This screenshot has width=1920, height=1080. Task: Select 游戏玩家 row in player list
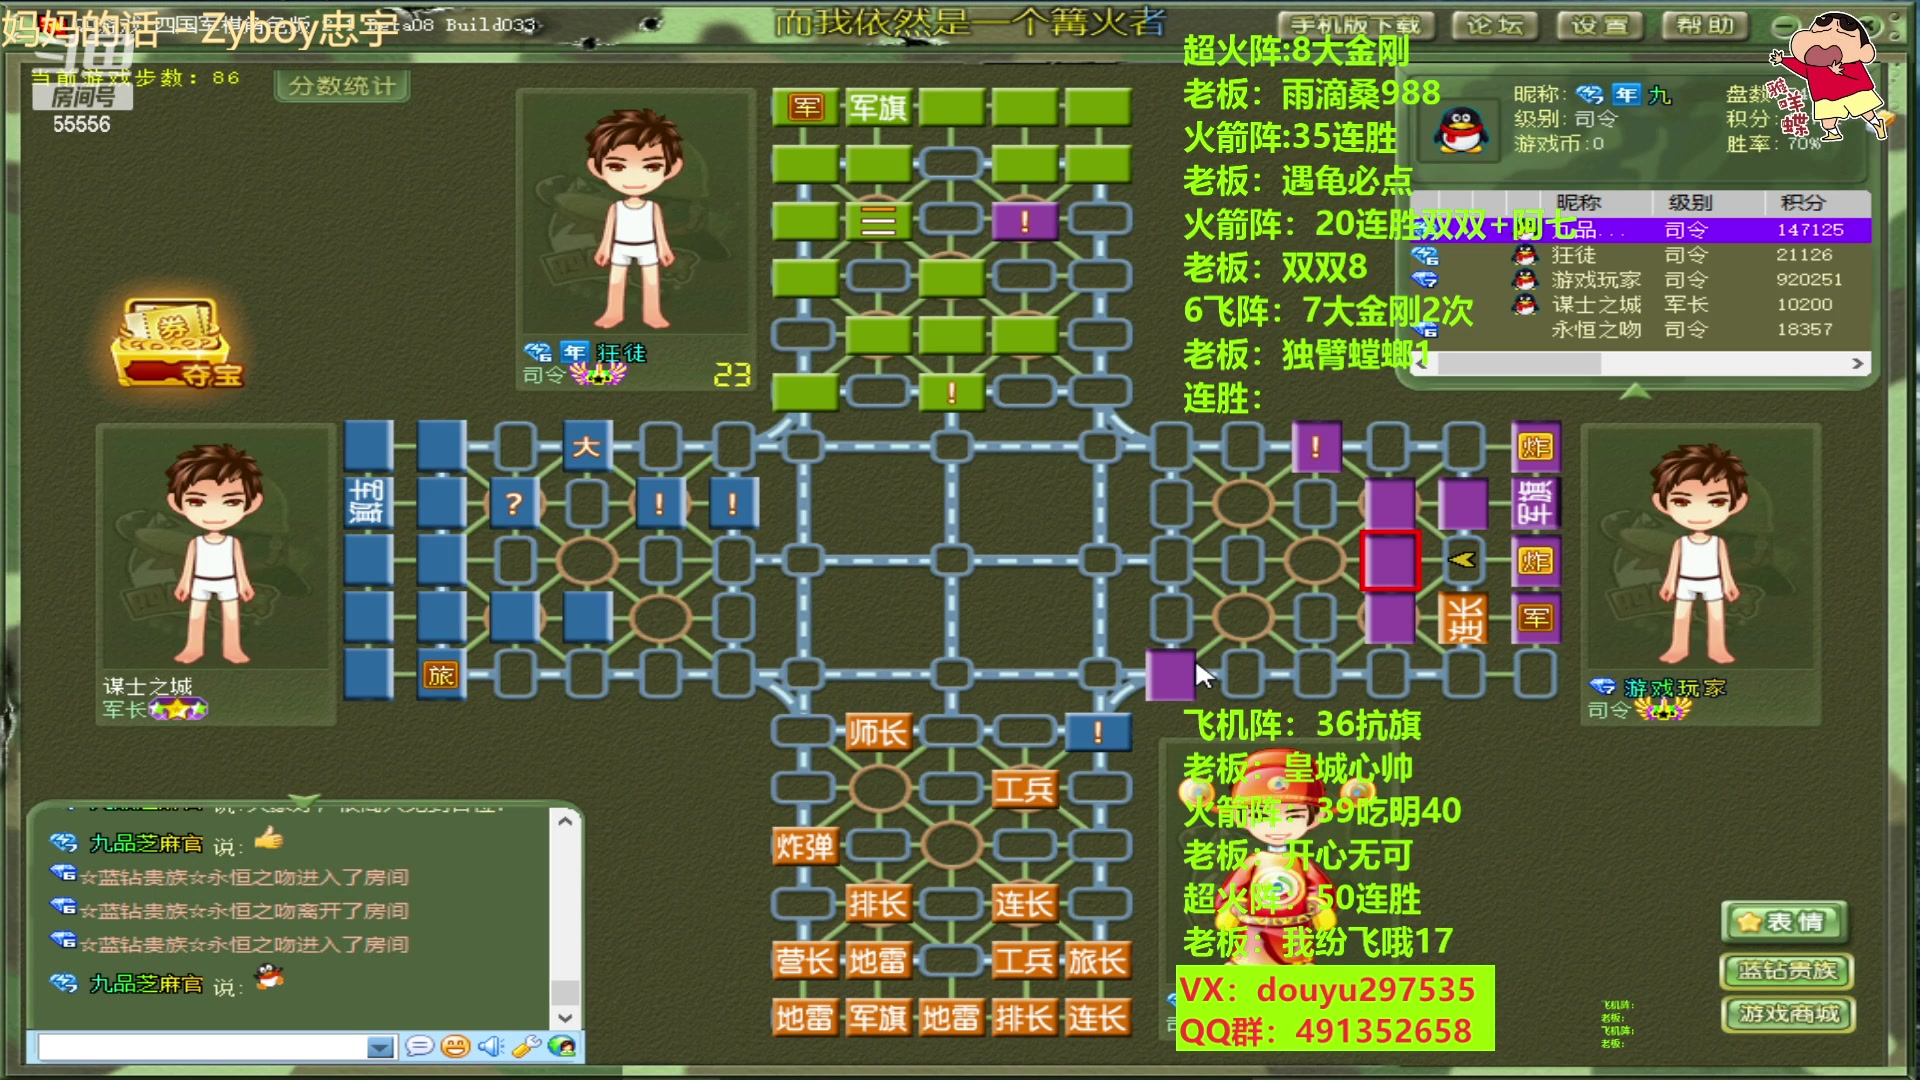tap(1640, 280)
